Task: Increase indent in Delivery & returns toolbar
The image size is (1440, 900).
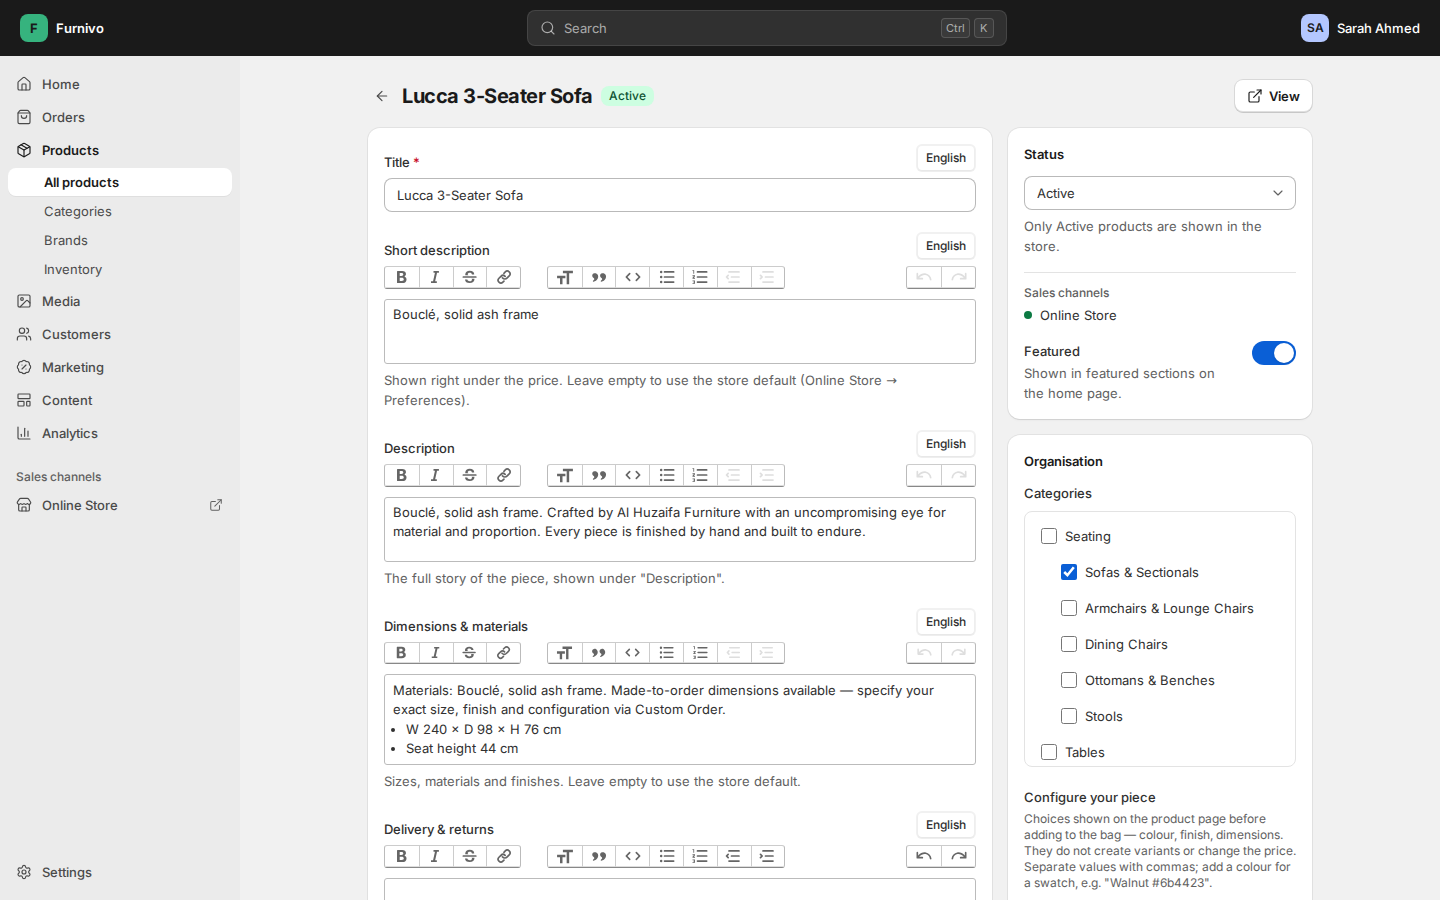Action: pos(768,856)
